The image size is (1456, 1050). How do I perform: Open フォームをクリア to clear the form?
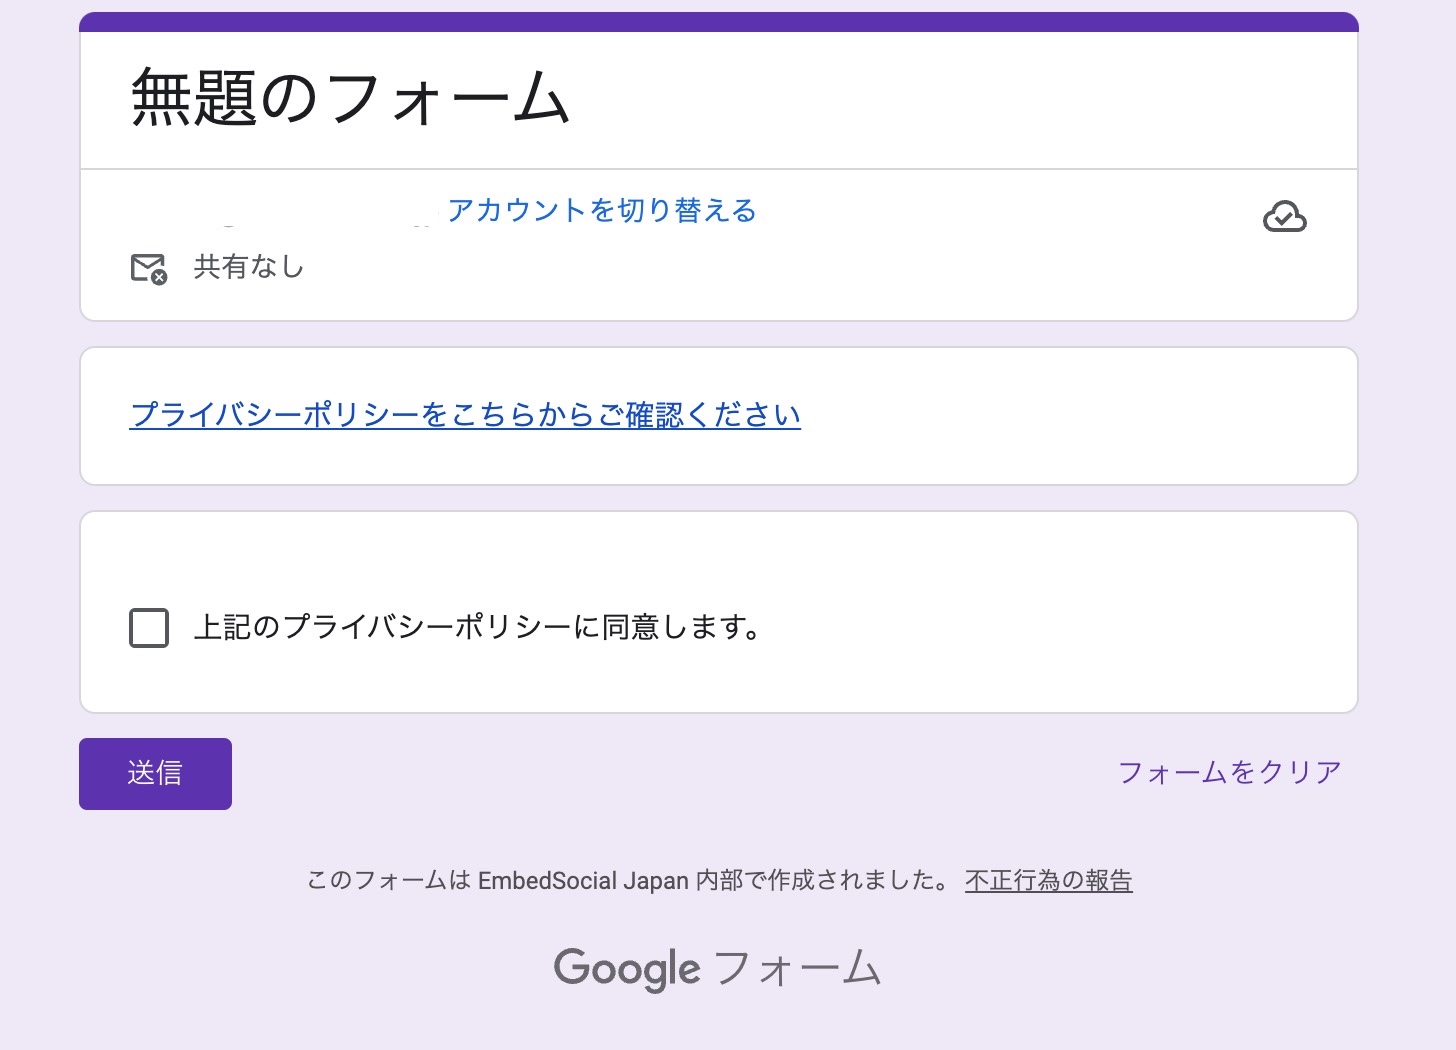pyautogui.click(x=1230, y=771)
